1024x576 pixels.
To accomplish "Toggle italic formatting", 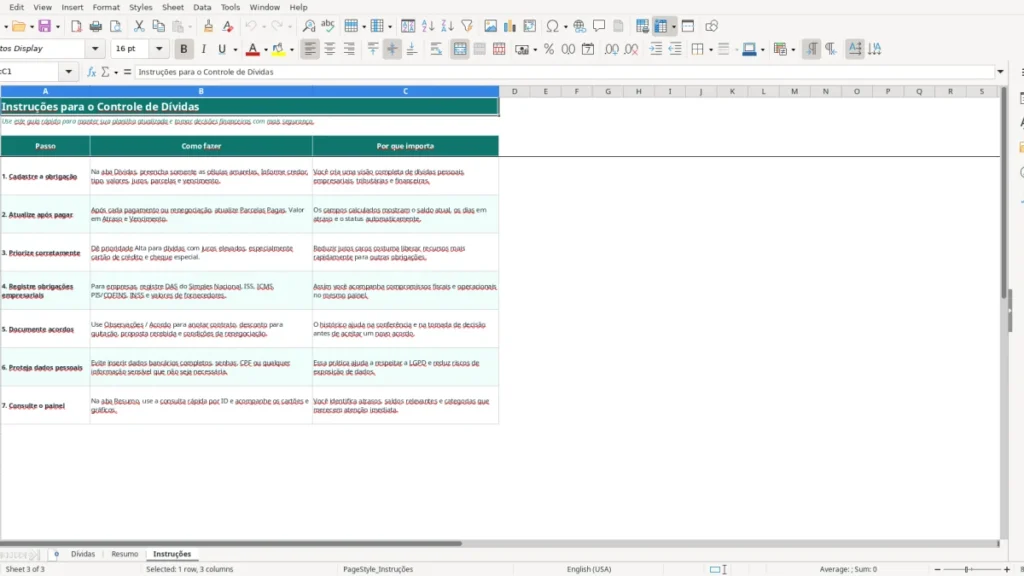I will click(203, 49).
